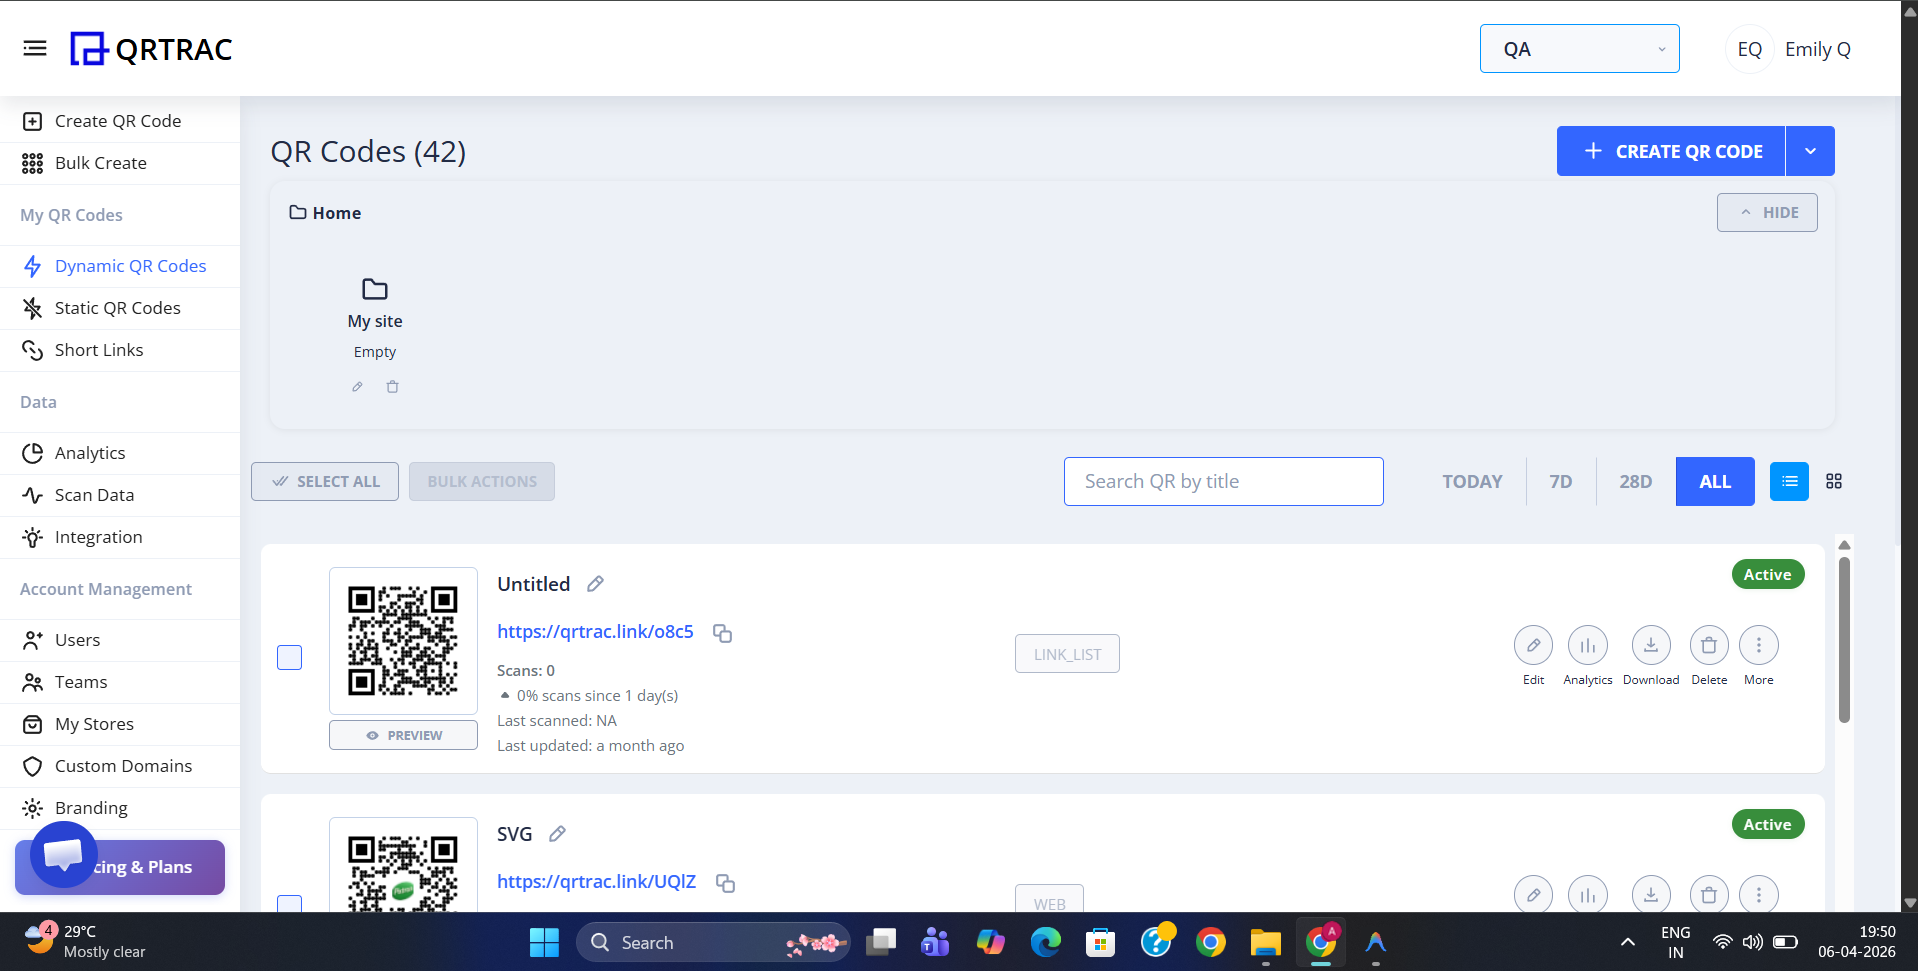Tick the checkbox for Untitled QR code

coord(289,657)
